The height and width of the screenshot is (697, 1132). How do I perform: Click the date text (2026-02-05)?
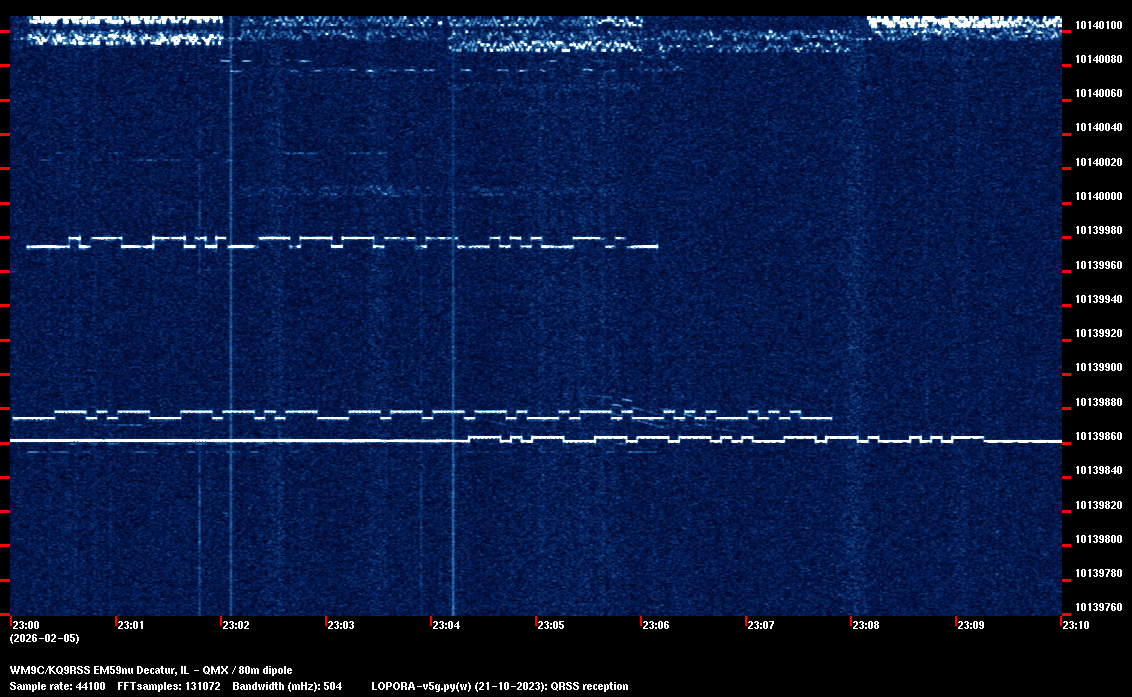pos(44,638)
